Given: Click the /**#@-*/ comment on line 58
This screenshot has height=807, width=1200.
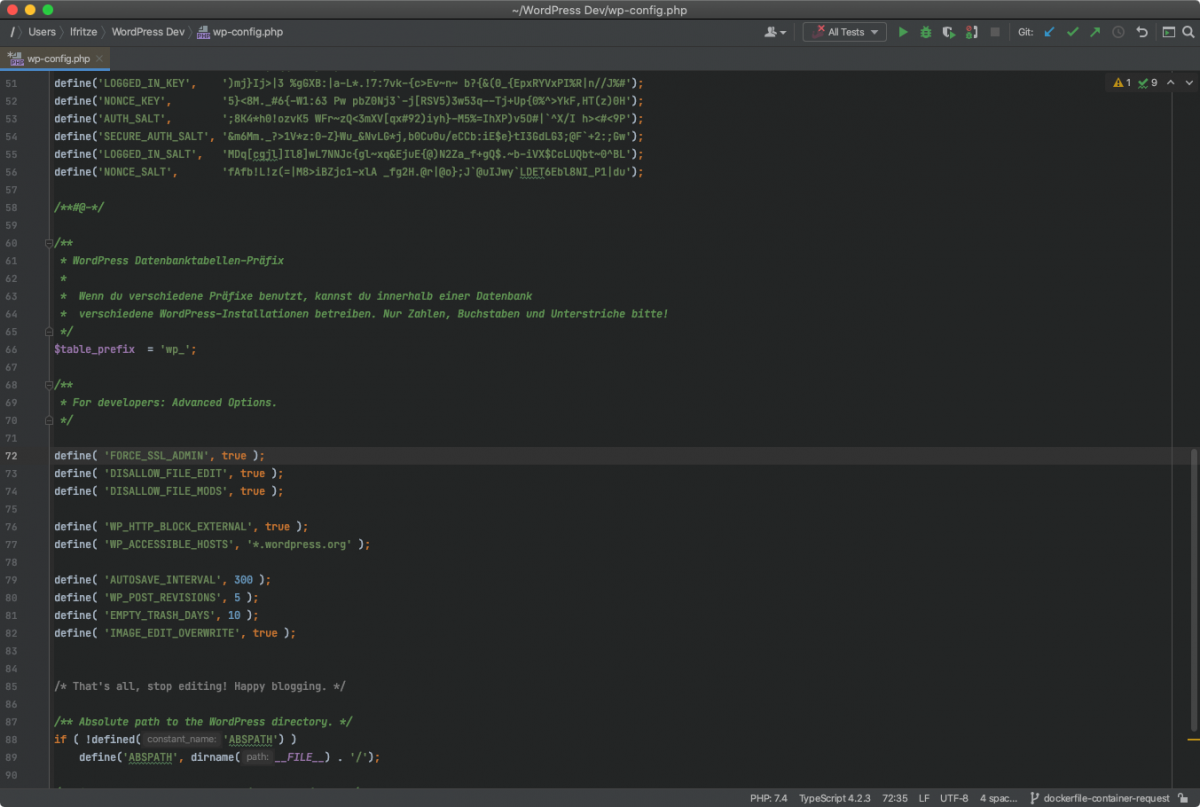Looking at the screenshot, I should 79,208.
